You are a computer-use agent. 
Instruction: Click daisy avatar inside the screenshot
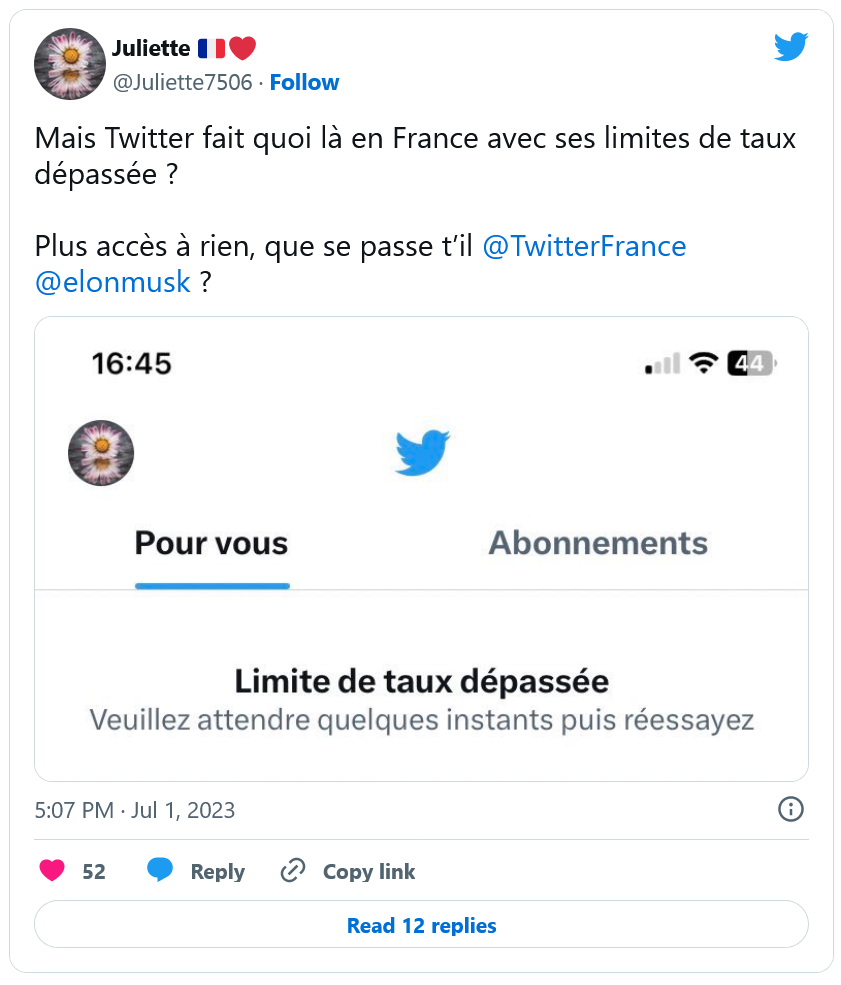(101, 453)
